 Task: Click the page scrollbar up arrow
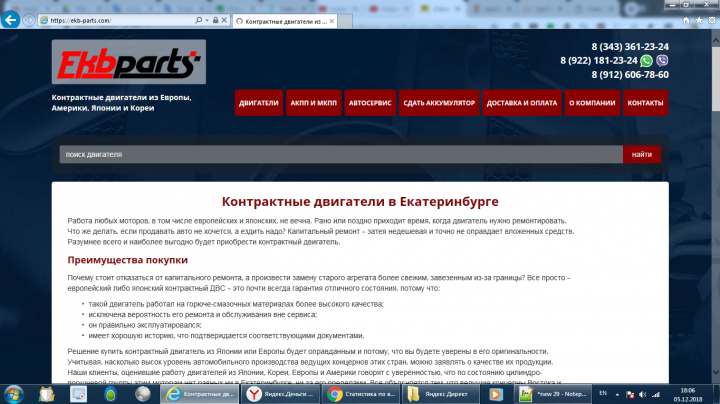tap(715, 40)
